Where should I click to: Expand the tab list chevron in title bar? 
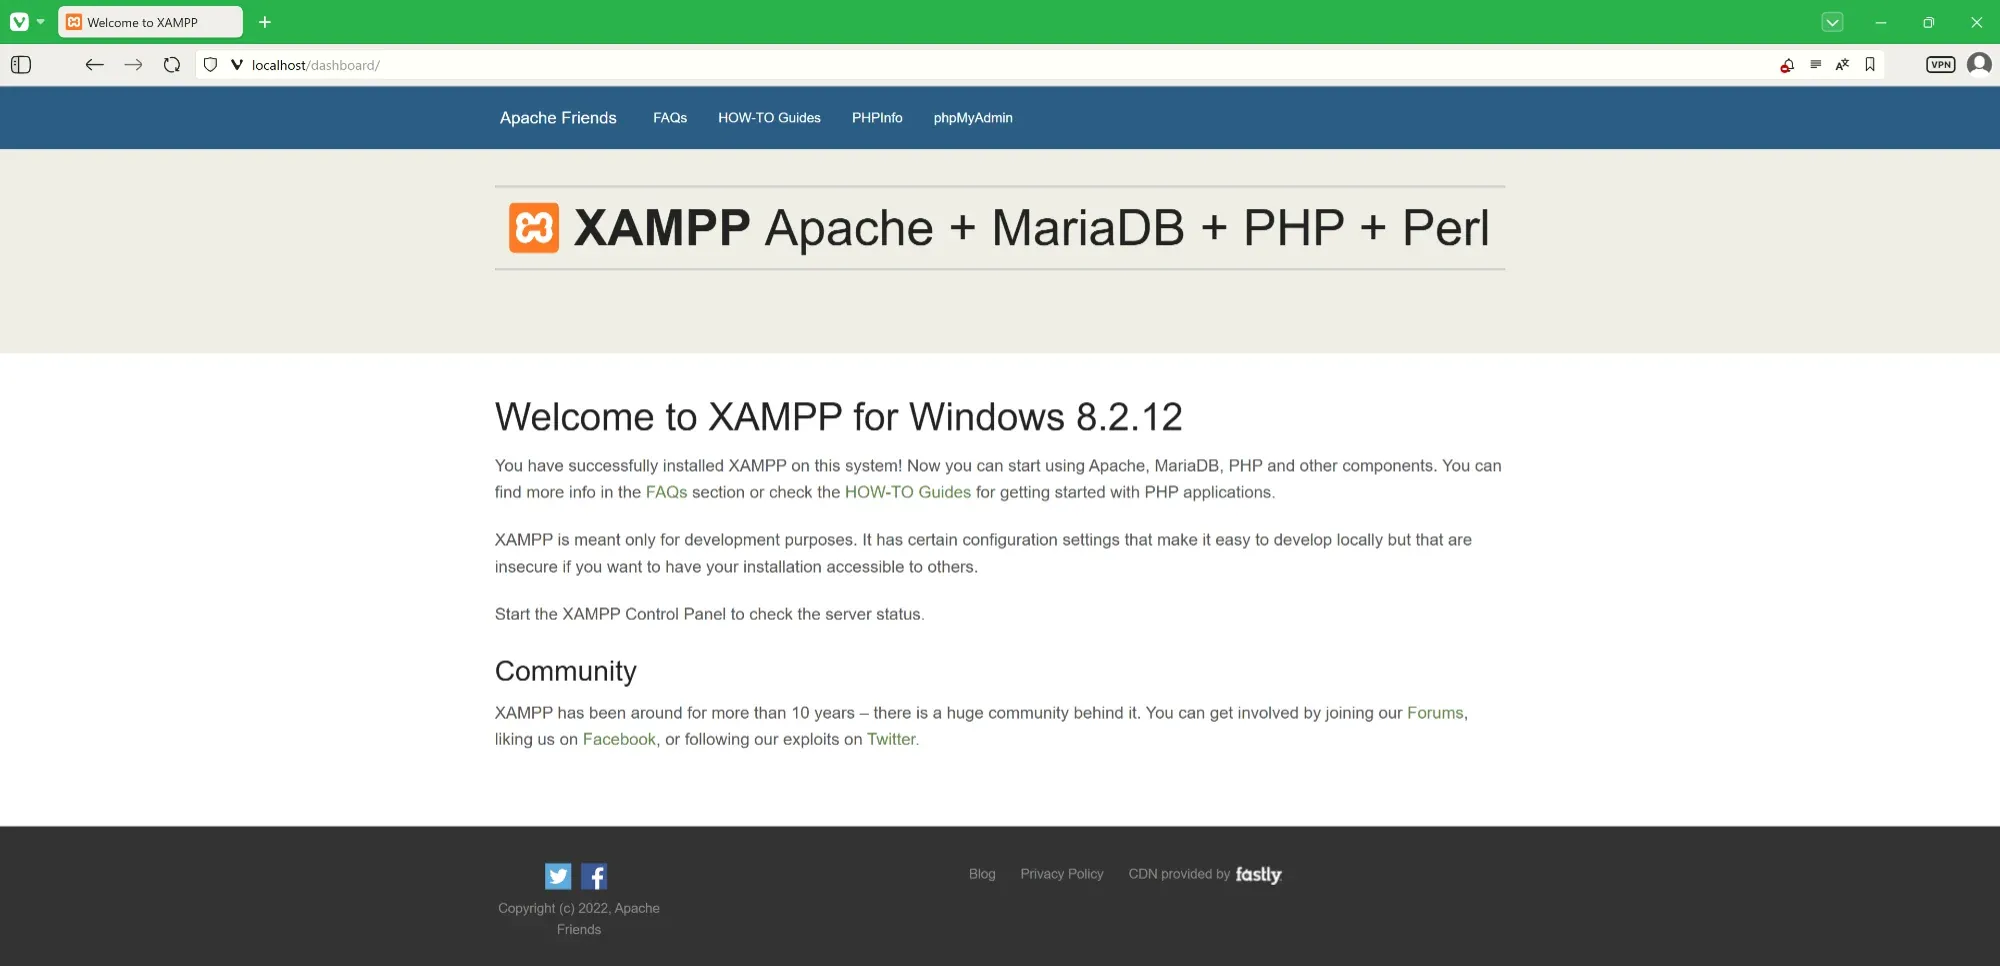(1832, 22)
